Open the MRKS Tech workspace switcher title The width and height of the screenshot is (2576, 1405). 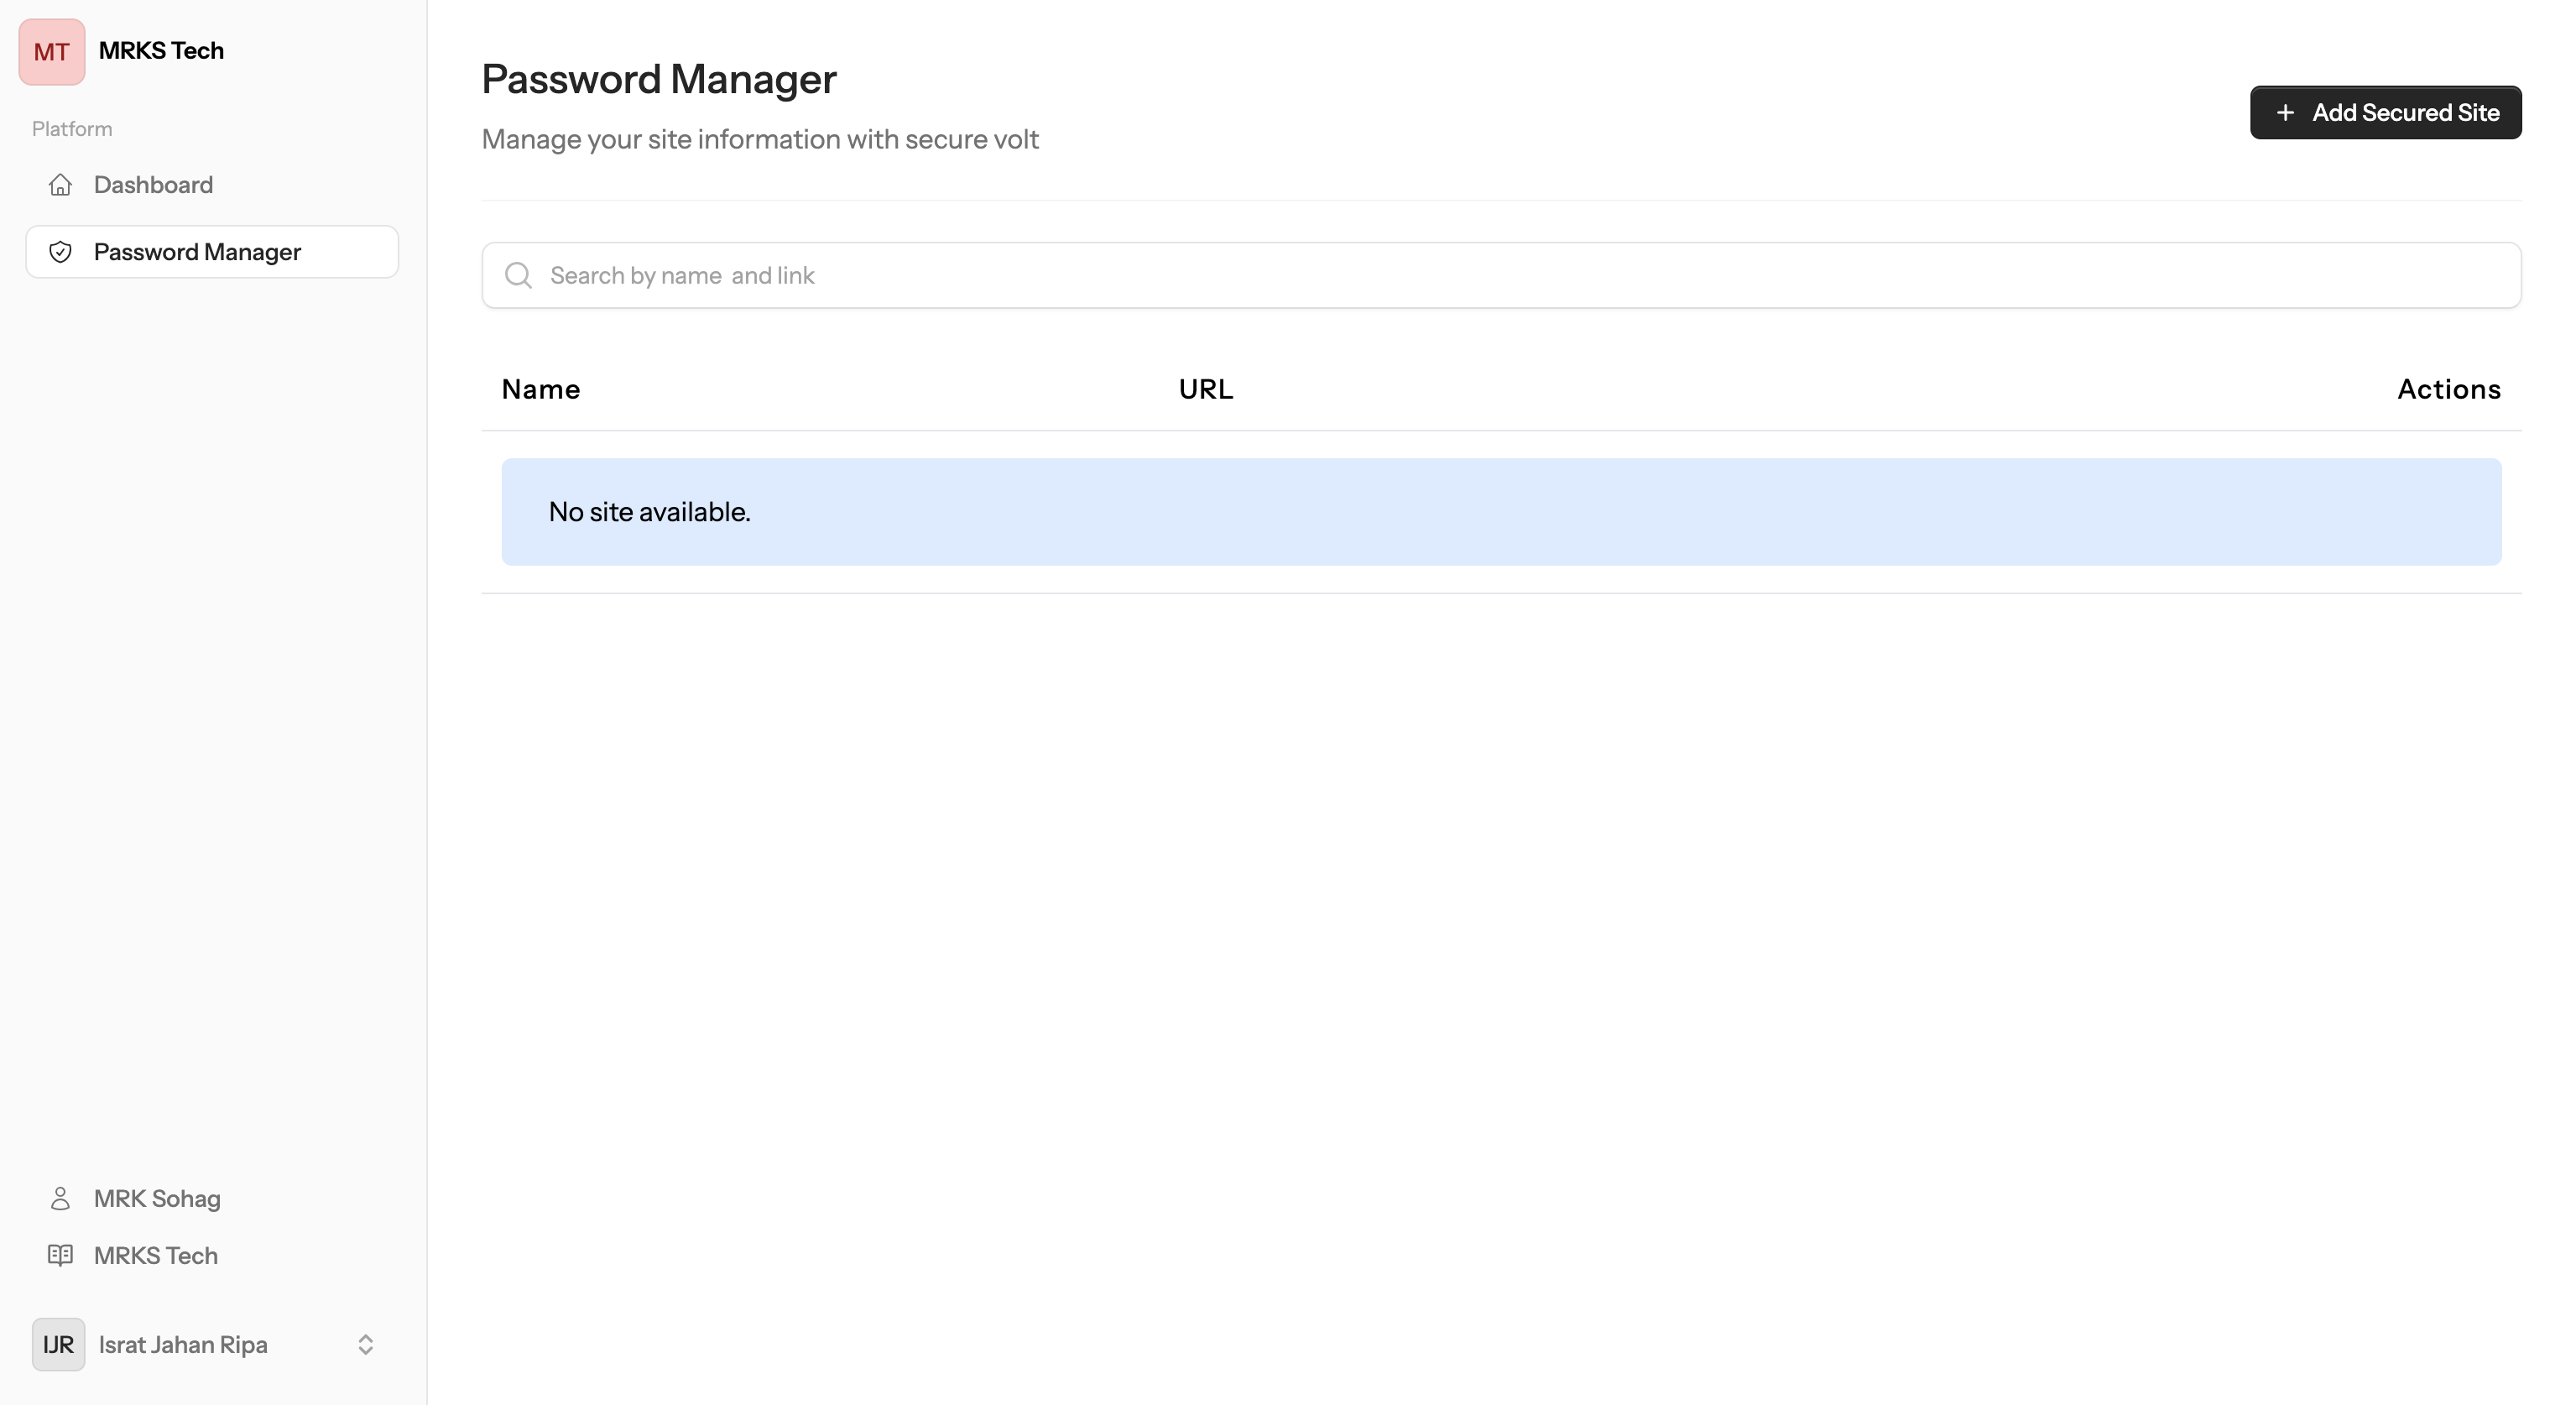pos(161,51)
